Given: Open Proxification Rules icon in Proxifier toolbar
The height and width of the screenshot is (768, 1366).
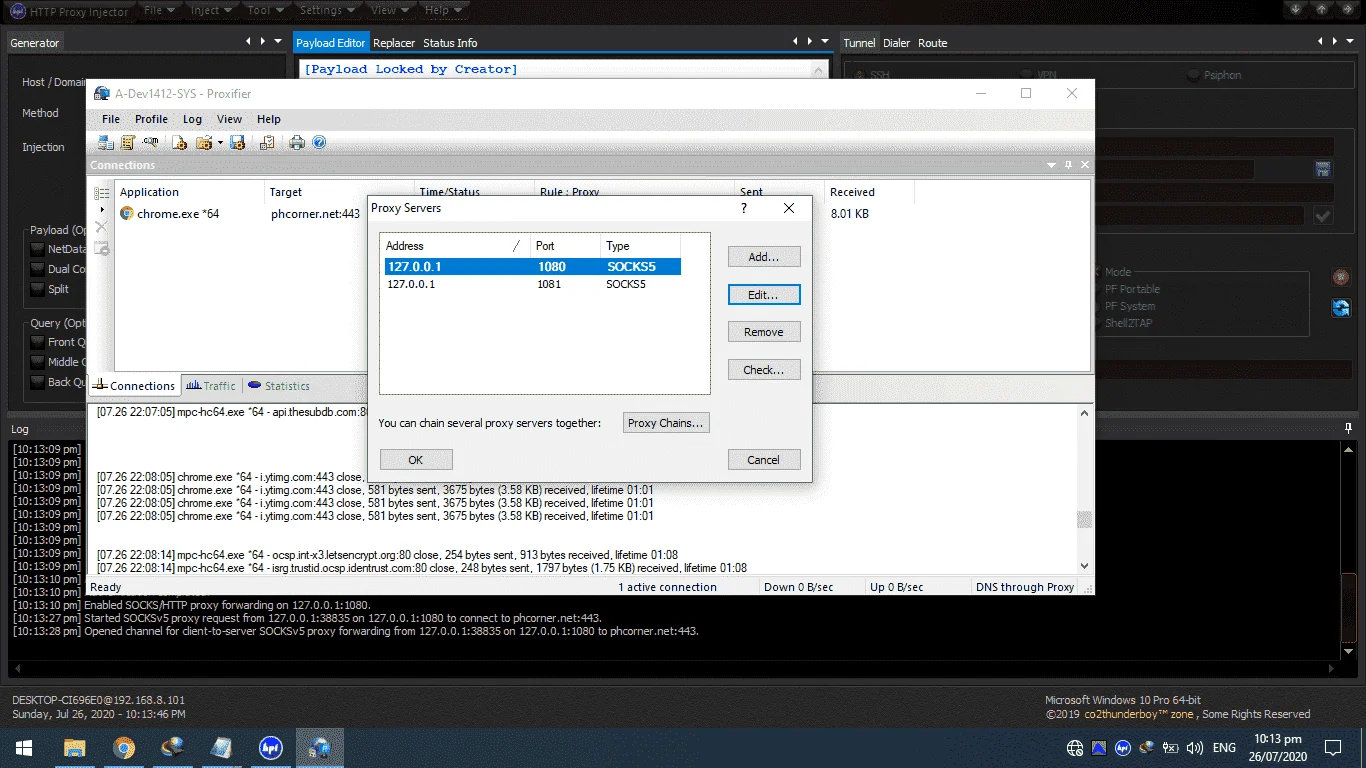Looking at the screenshot, I should [x=128, y=143].
